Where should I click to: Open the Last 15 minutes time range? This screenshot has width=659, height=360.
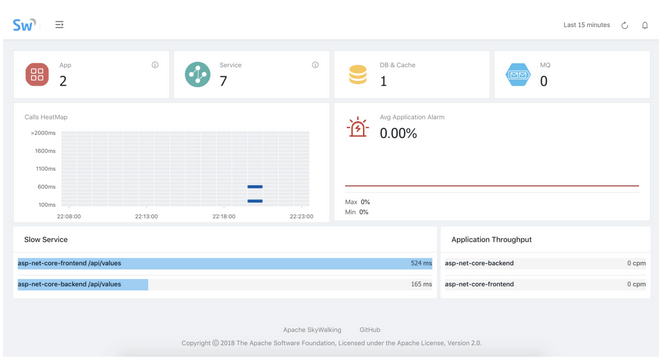pyautogui.click(x=586, y=25)
